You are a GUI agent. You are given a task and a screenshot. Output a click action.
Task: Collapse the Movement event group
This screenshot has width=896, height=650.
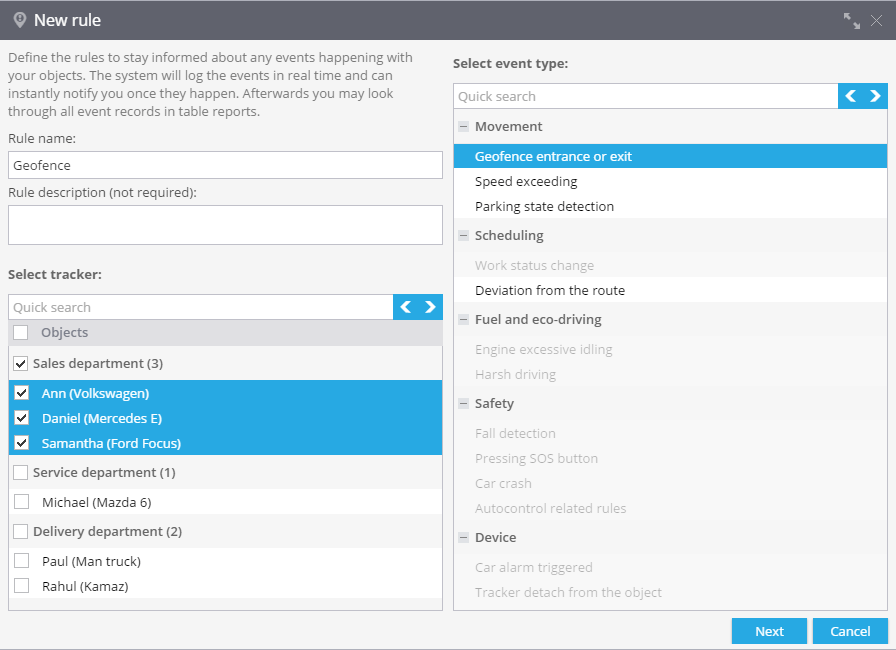(x=463, y=127)
